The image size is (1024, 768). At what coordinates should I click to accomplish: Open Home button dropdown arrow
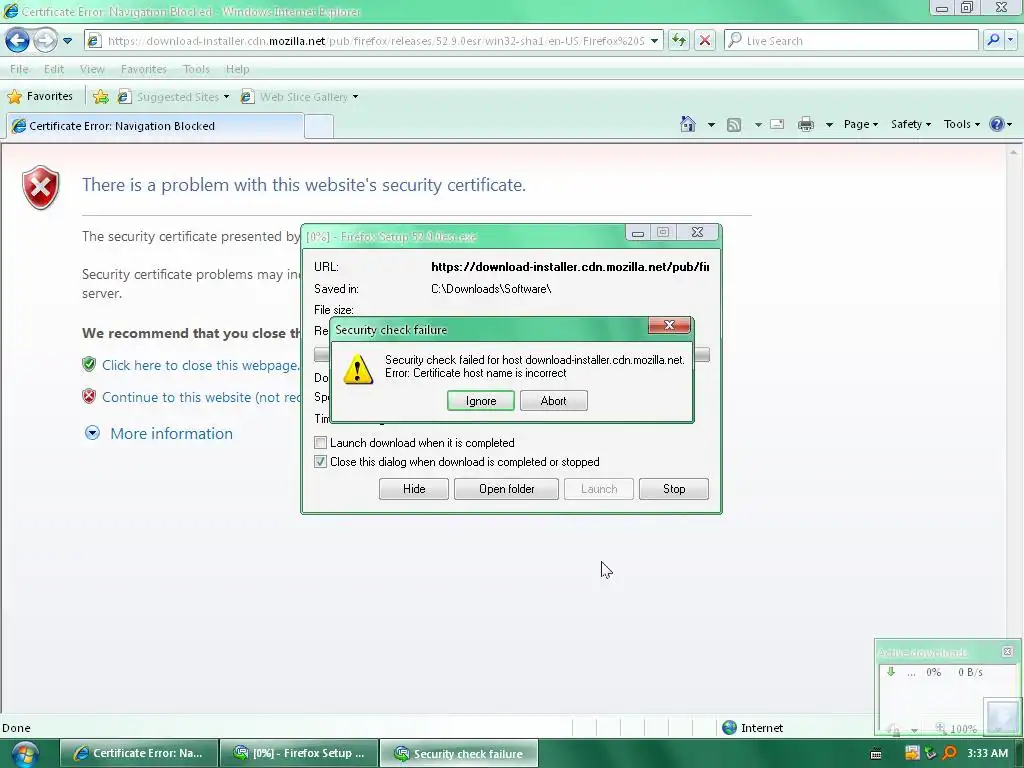point(711,124)
